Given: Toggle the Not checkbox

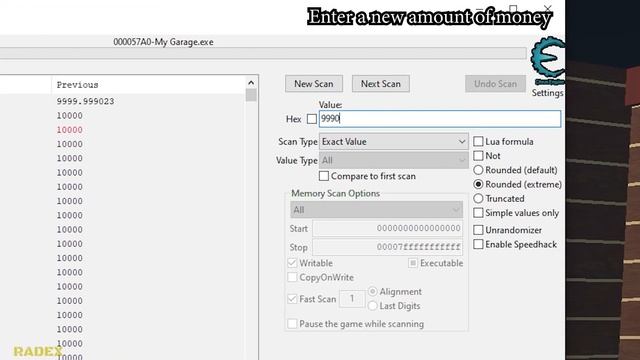Looking at the screenshot, I should (478, 156).
